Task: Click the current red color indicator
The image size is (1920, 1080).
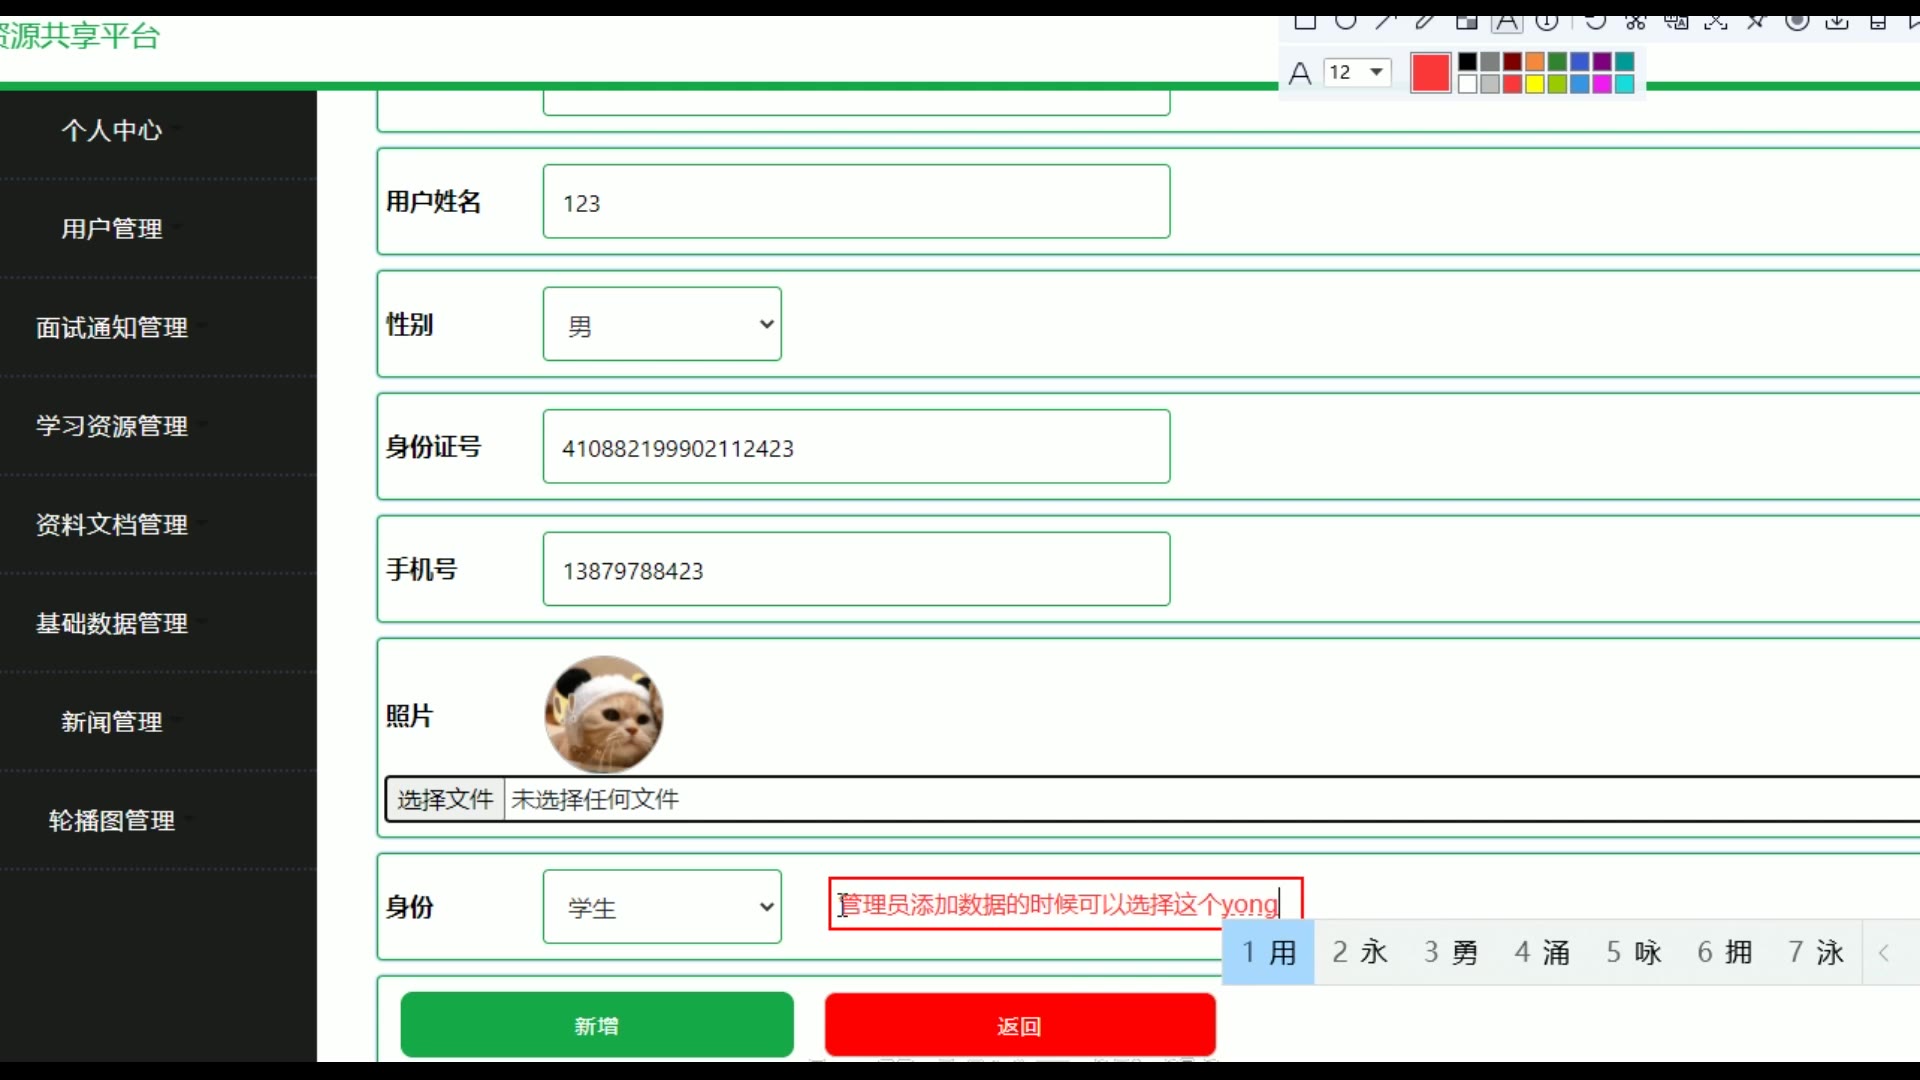Action: pyautogui.click(x=1431, y=73)
